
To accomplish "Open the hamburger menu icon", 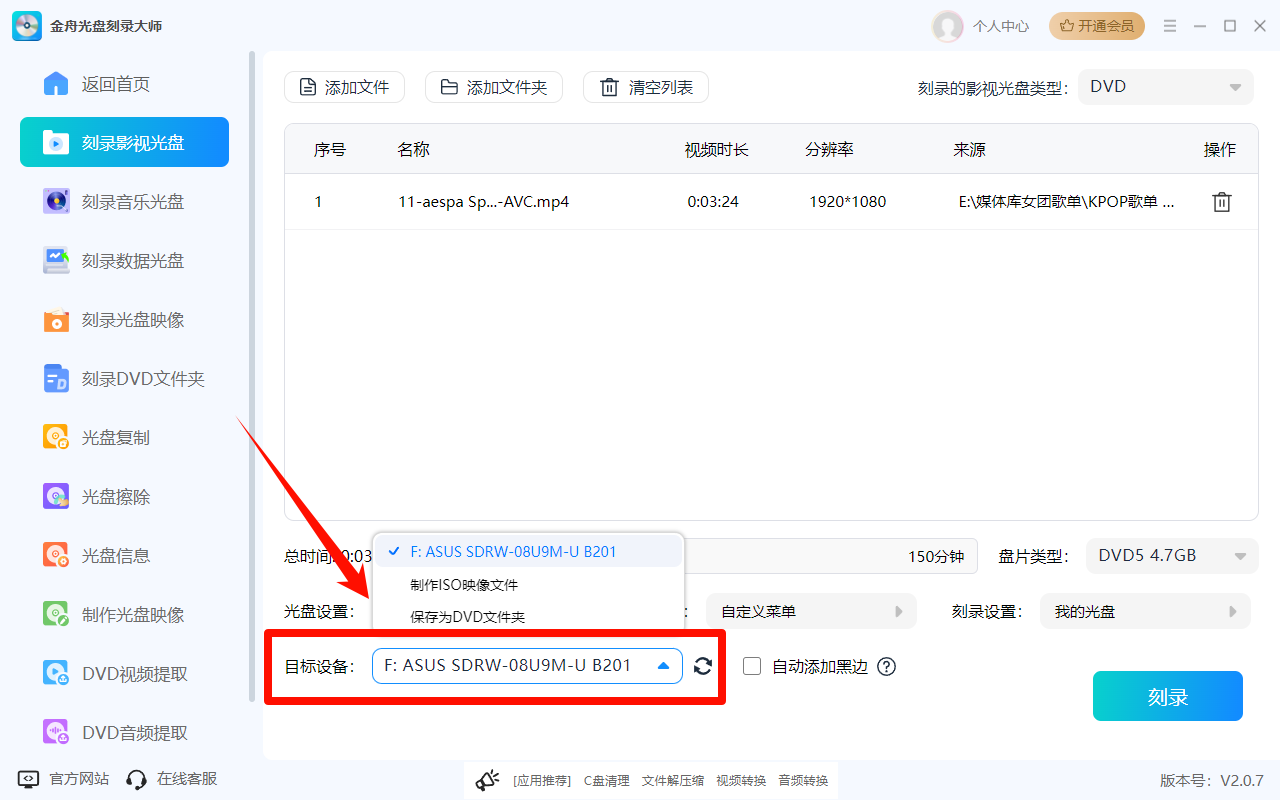I will (1170, 26).
